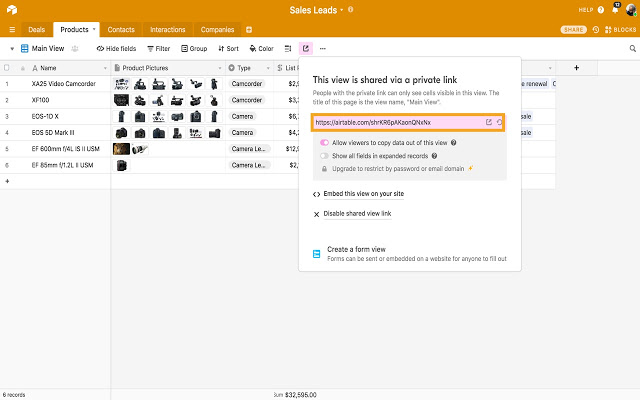Click the Share view icon in toolbar
Viewport: 640px width, 400px height.
[x=306, y=48]
